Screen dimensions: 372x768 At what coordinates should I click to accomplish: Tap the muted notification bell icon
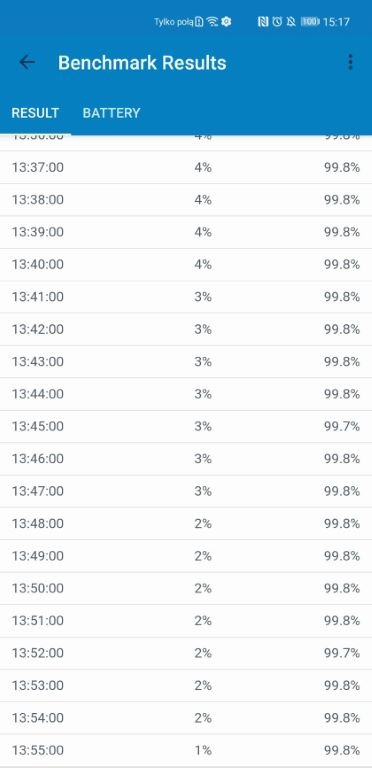291,22
